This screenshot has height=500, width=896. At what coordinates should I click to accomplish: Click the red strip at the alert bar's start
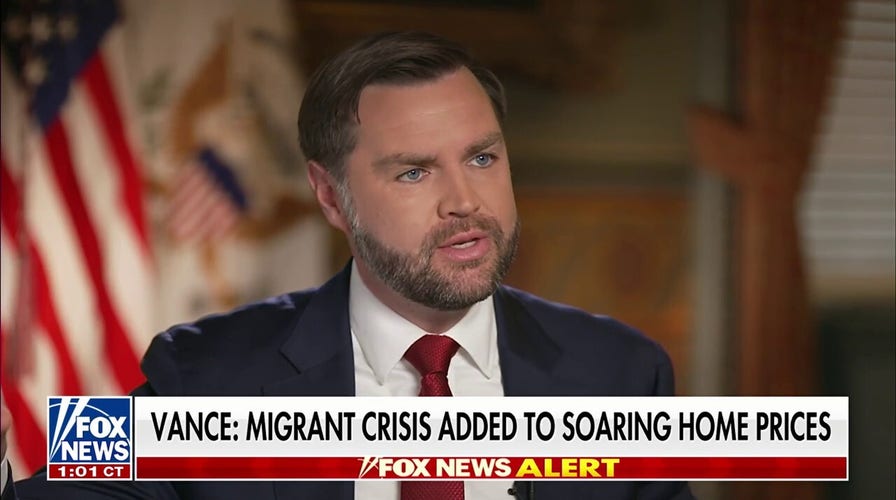click(x=246, y=468)
